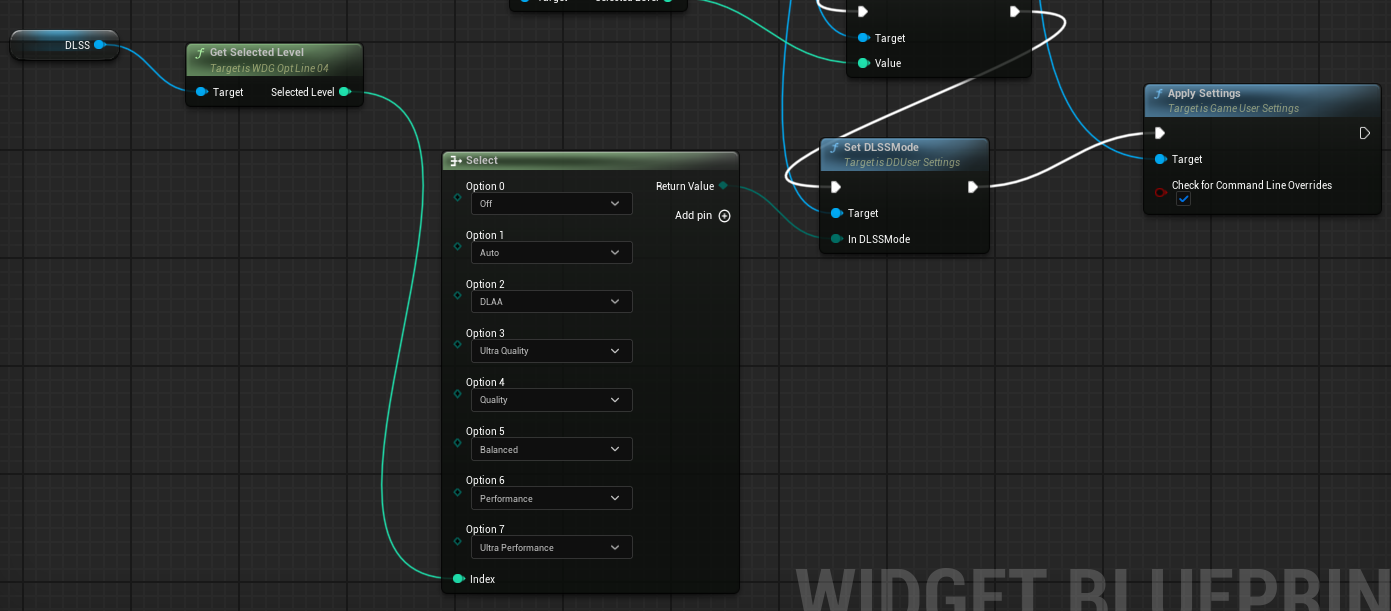This screenshot has width=1391, height=611.
Task: Select the Get Selected Level node title
Action: [x=257, y=53]
